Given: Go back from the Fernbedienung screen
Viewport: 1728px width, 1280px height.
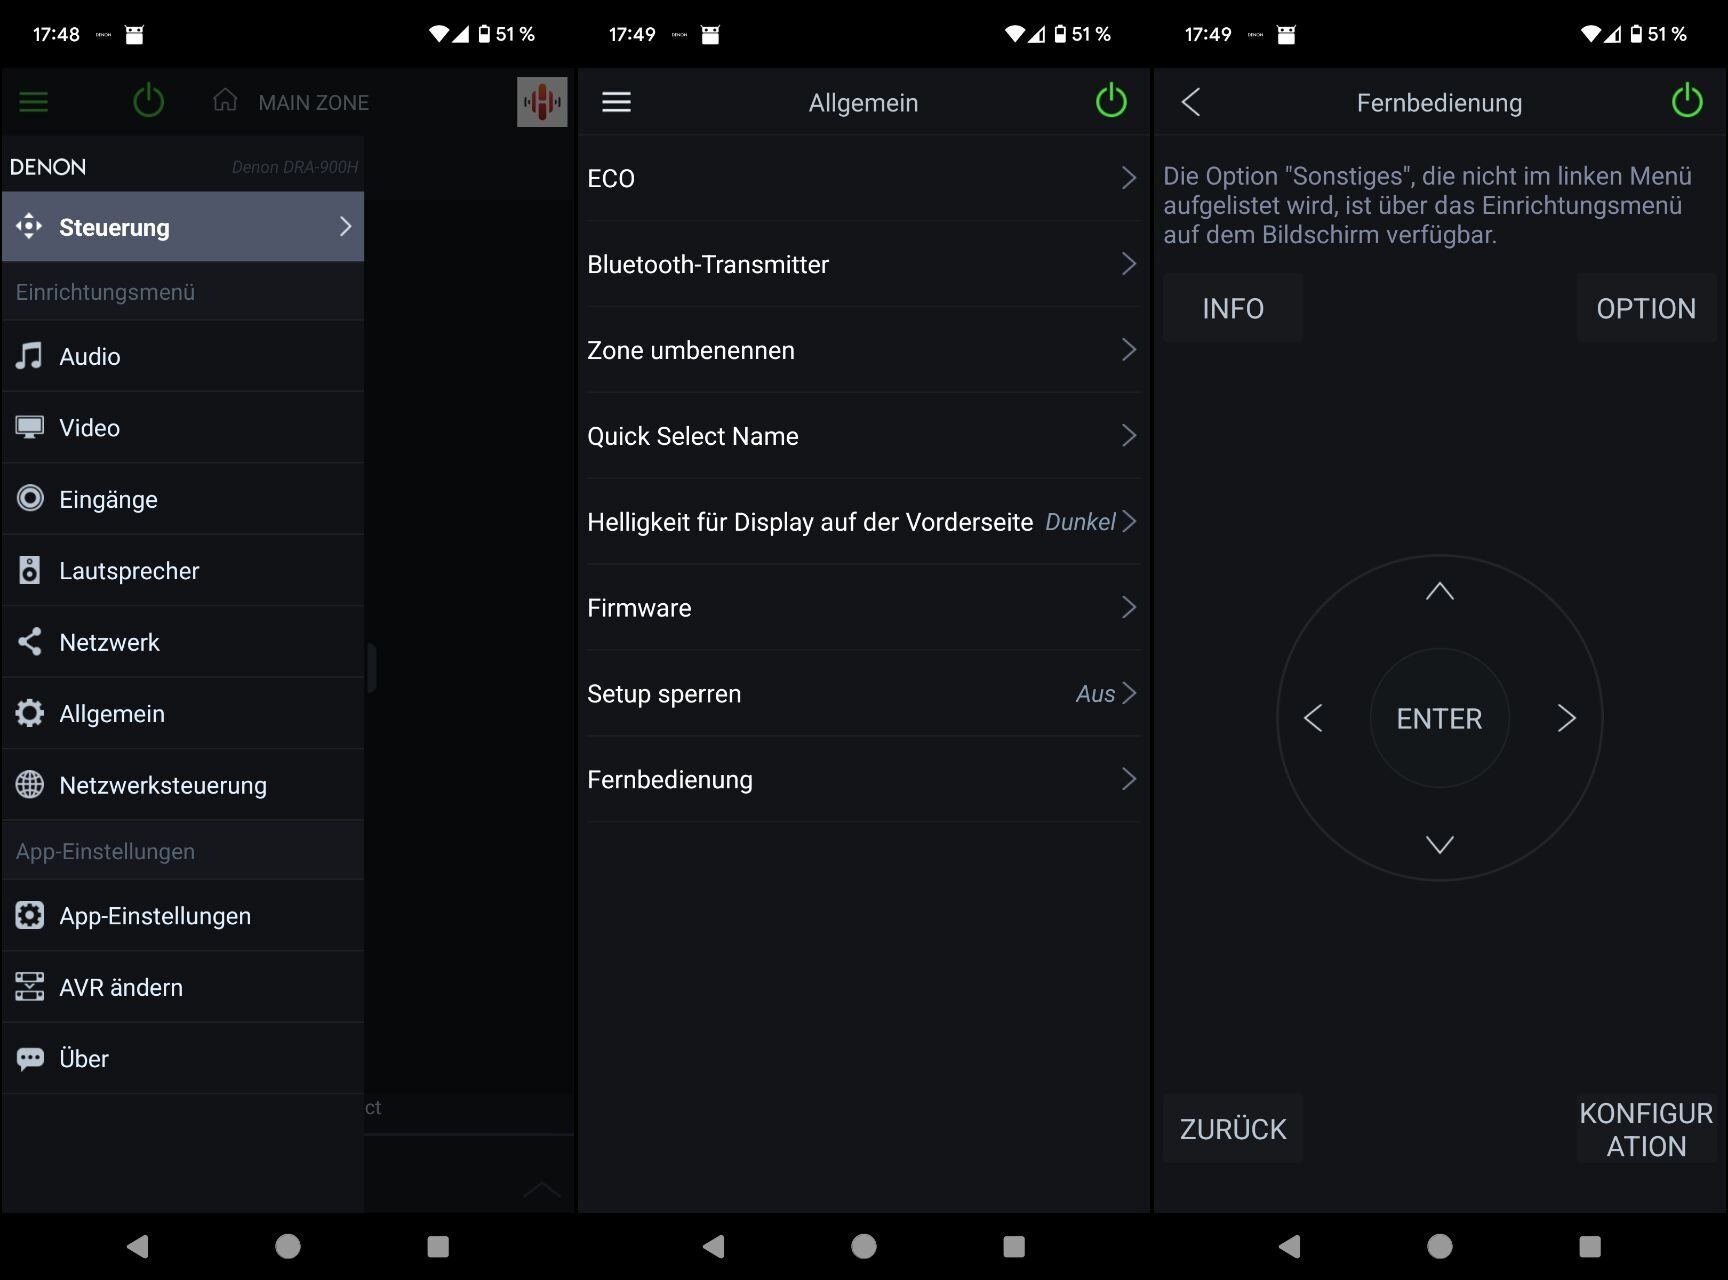Looking at the screenshot, I should point(1190,102).
